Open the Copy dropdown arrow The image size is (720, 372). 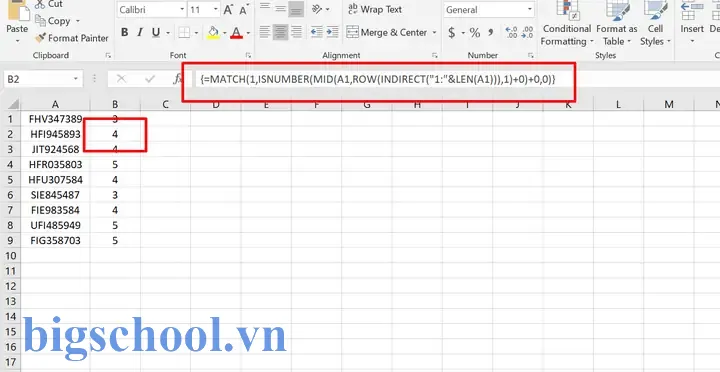coord(78,21)
